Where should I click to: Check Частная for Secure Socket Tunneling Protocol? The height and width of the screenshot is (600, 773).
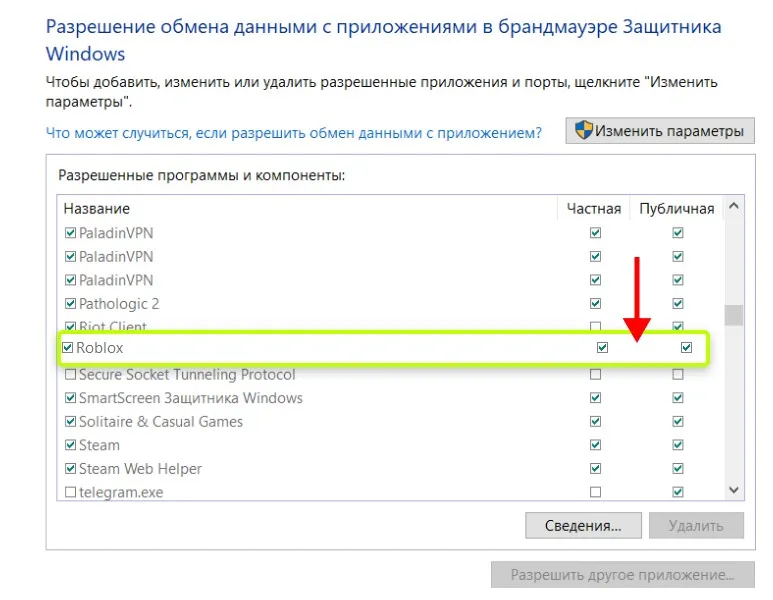pyautogui.click(x=596, y=375)
